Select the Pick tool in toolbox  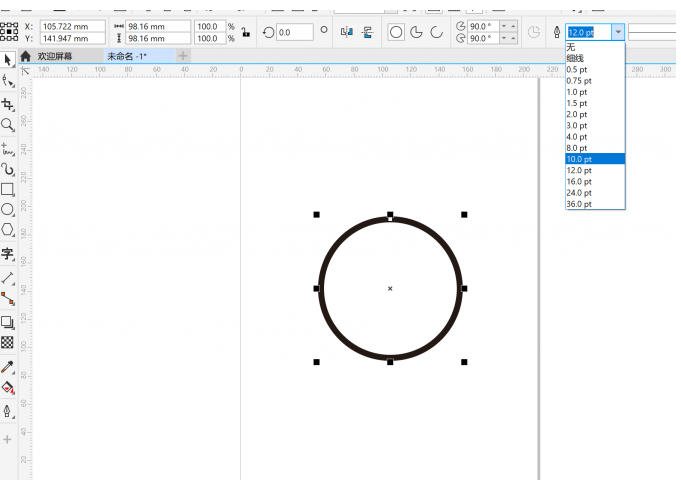pos(8,60)
